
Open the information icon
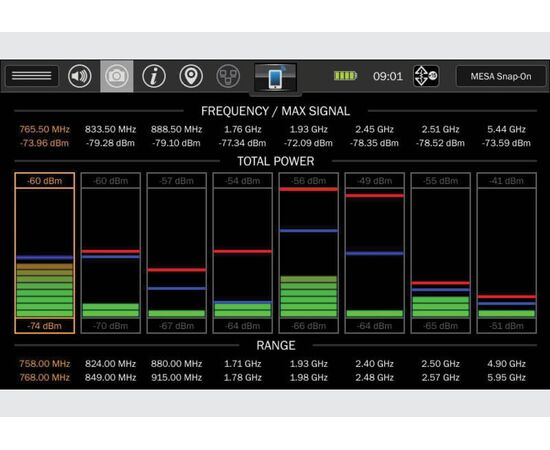[154, 76]
